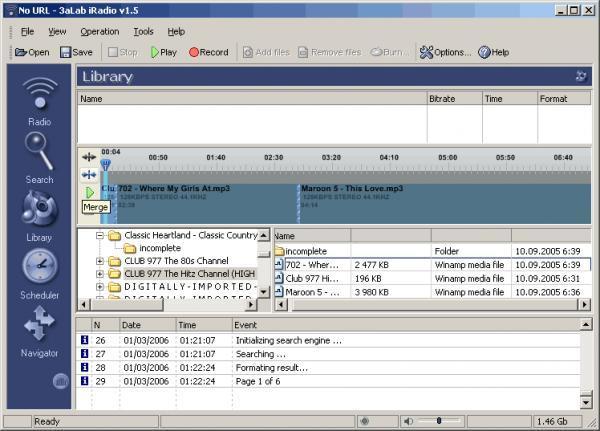Click the event log's scroll down arrow

coord(585,402)
